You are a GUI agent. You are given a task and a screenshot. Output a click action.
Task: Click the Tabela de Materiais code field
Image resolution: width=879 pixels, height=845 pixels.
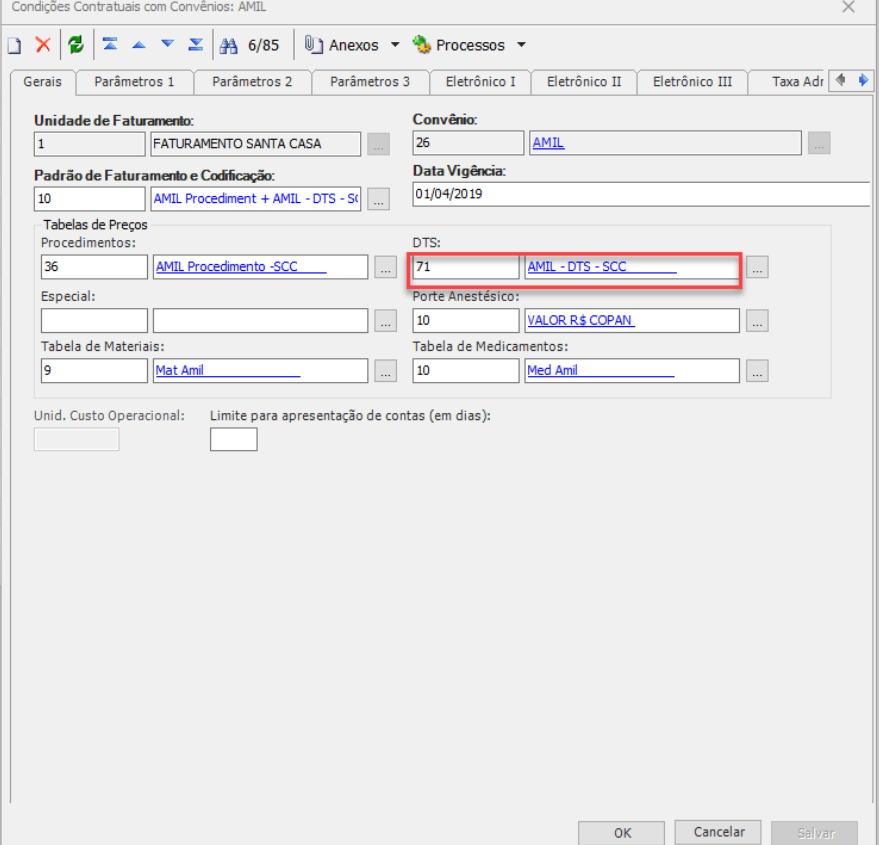click(94, 371)
